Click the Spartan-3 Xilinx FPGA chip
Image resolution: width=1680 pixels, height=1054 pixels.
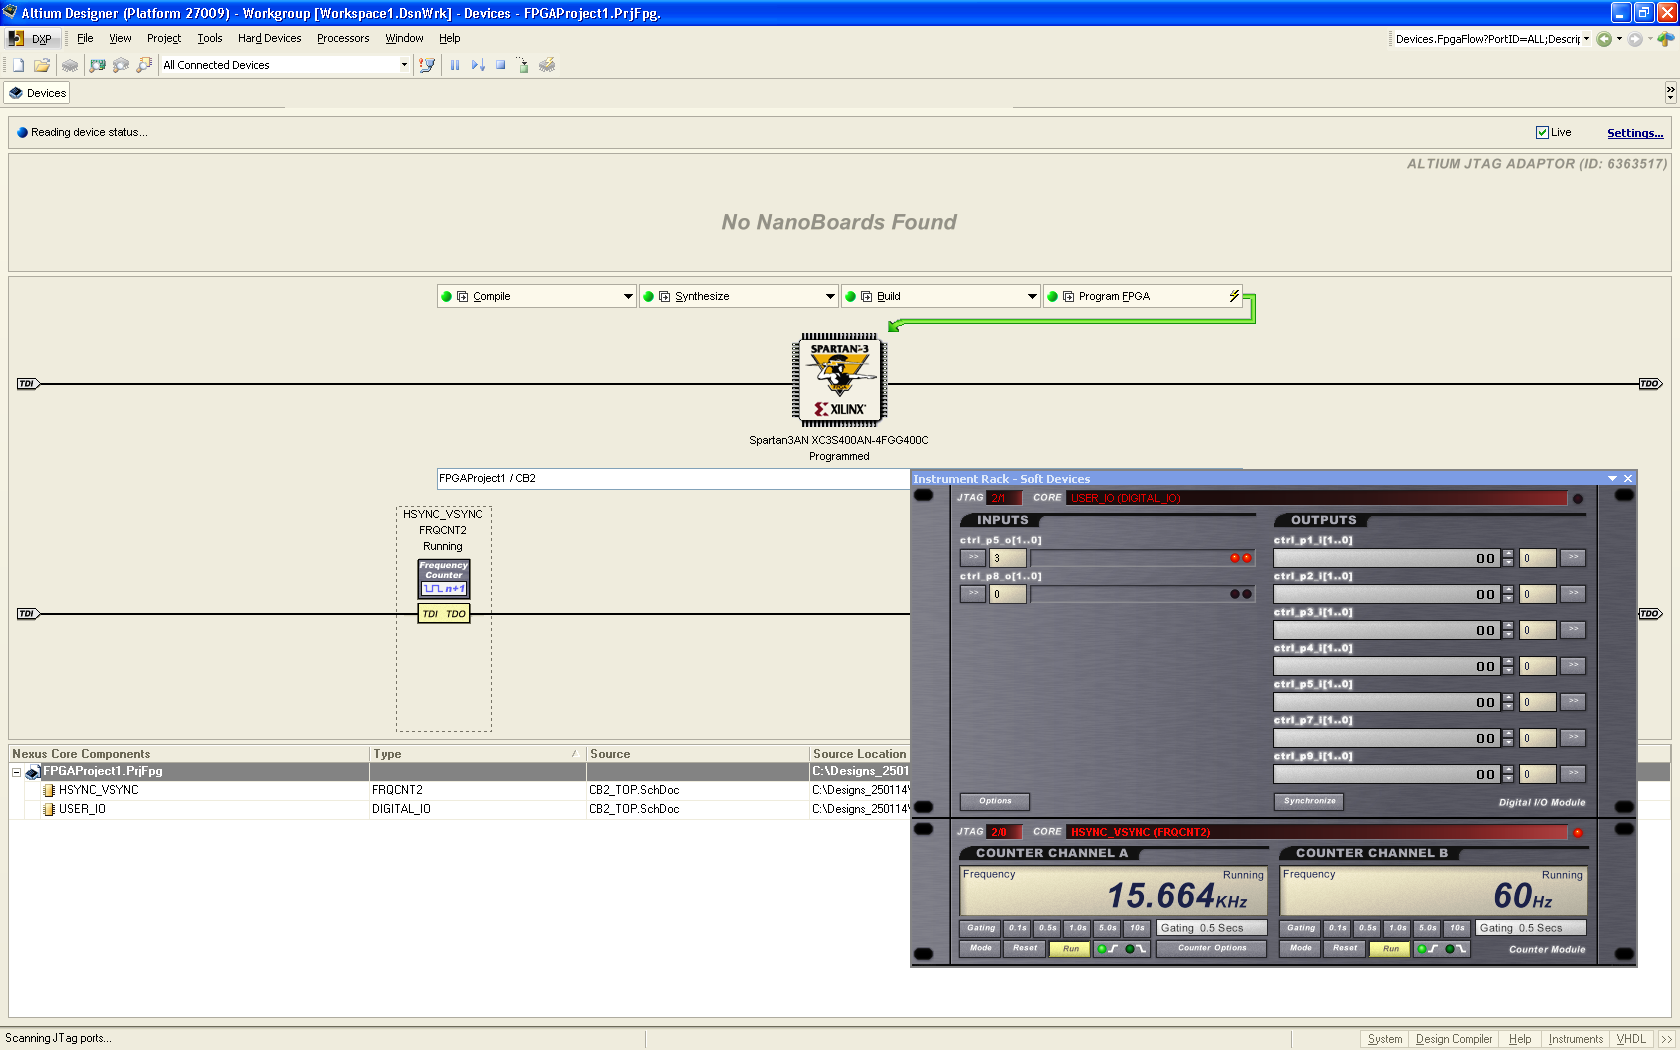(x=839, y=380)
